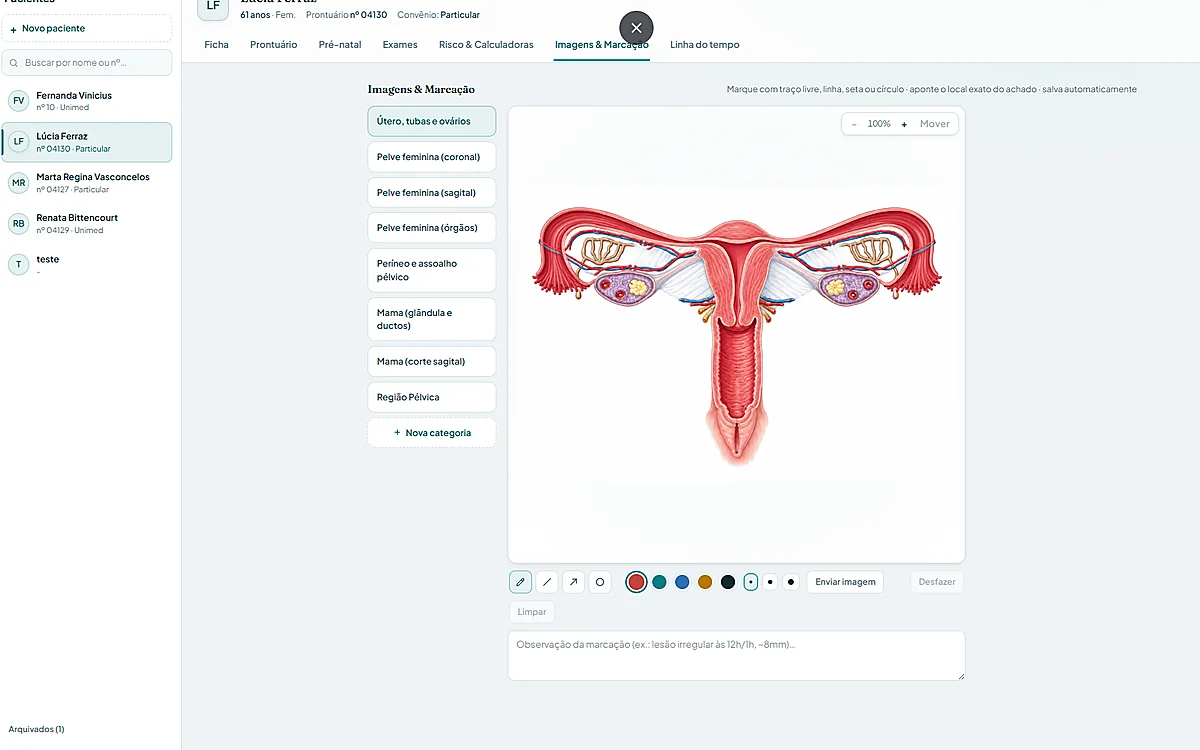Click the FV patient avatar
This screenshot has height=750, width=1200.
(18, 101)
